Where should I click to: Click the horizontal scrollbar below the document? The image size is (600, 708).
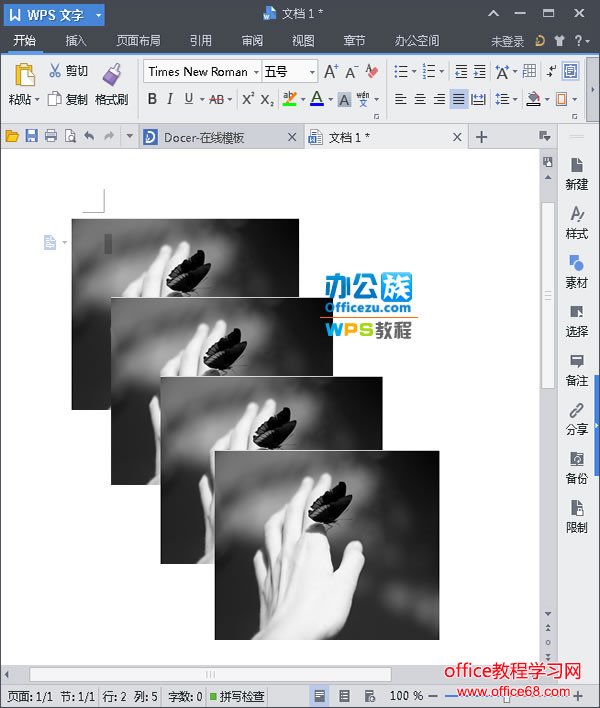pos(210,674)
